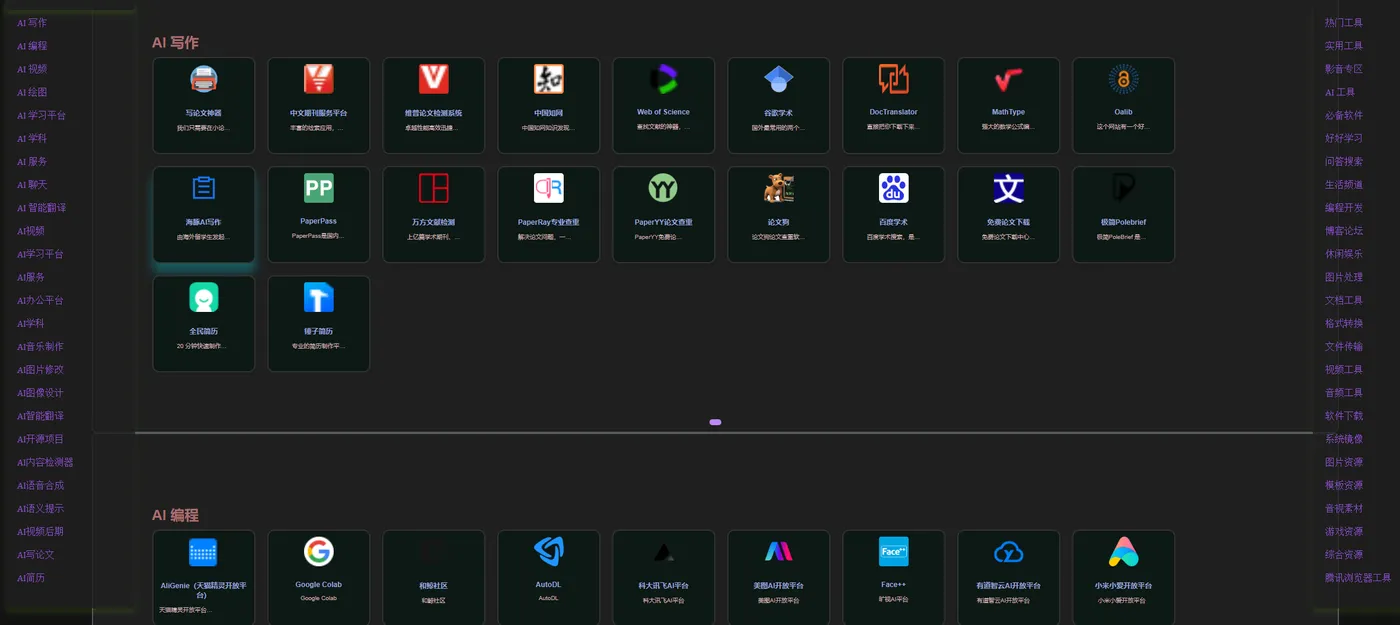The image size is (1400, 625).
Task: Open the DocTranslator orange icon
Action: (x=894, y=79)
